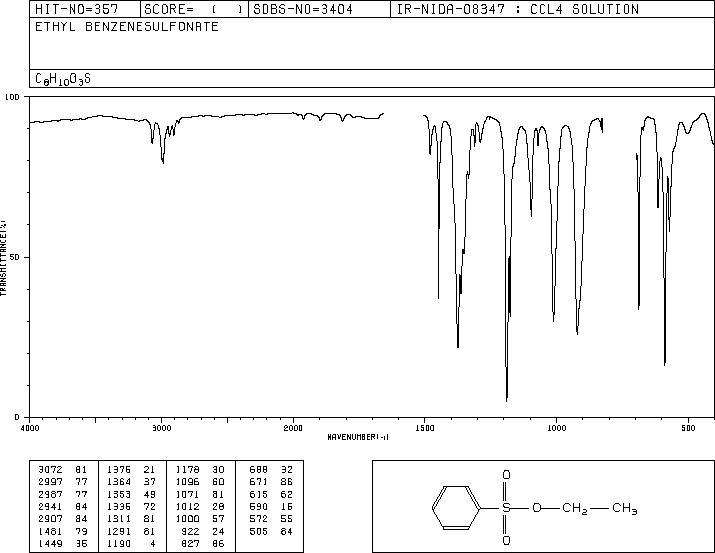
Task: Click the ester oxygen between S and CH2
Action: pyautogui.click(x=537, y=508)
